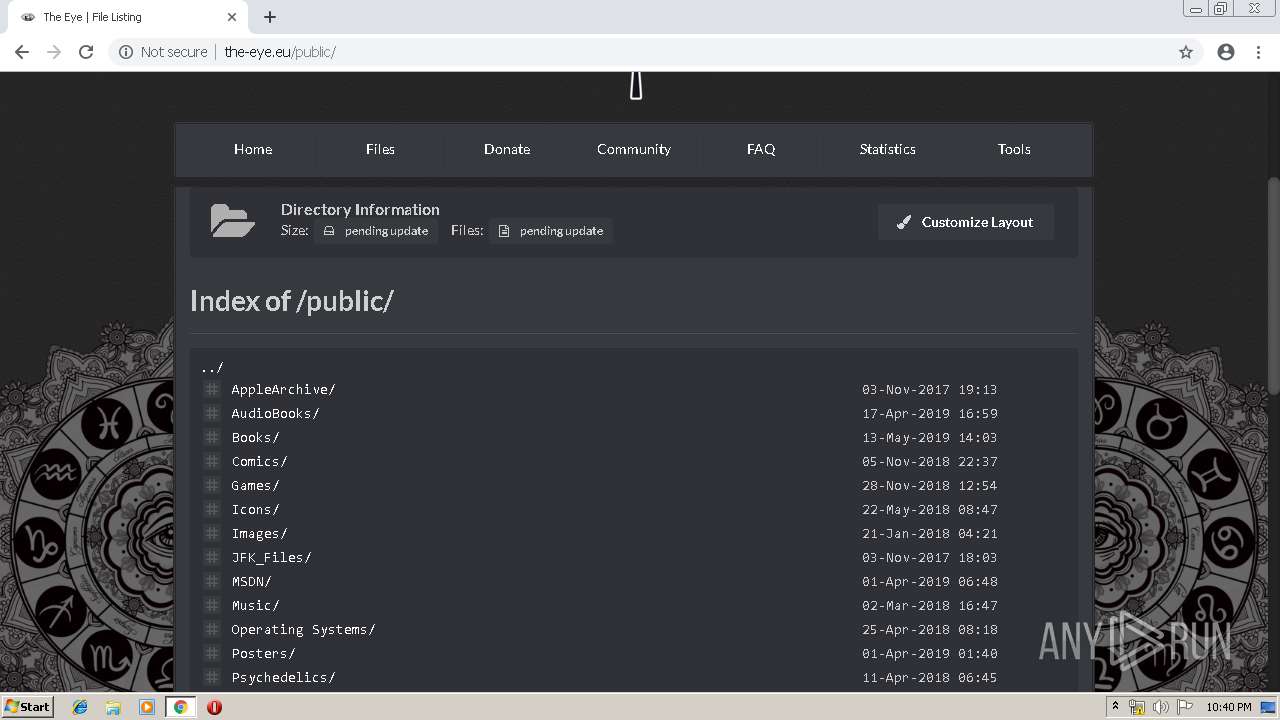The image size is (1280, 720).
Task: Click the grid icon beside Operating Systems/
Action: pyautogui.click(x=212, y=629)
